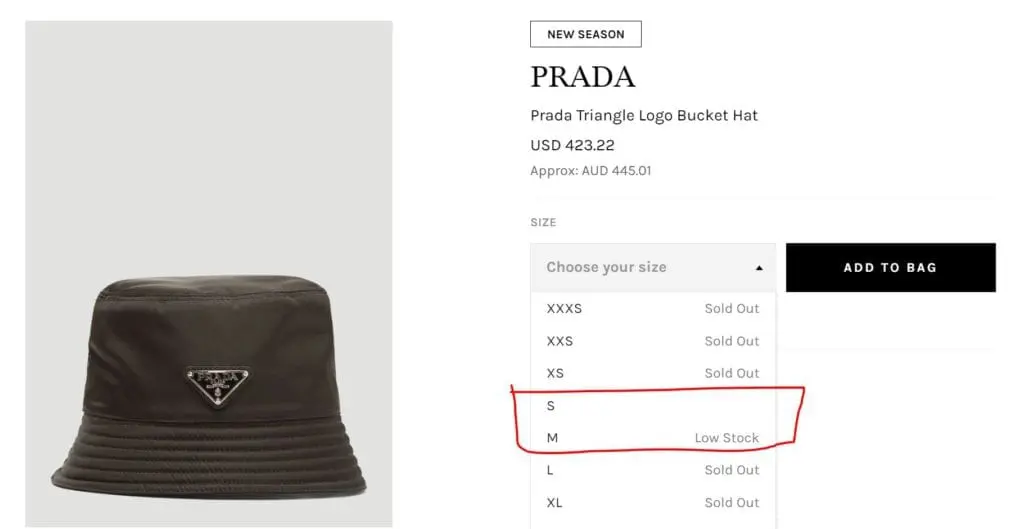The height and width of the screenshot is (529, 1024).
Task: Click the Low Stock label
Action: tap(727, 438)
